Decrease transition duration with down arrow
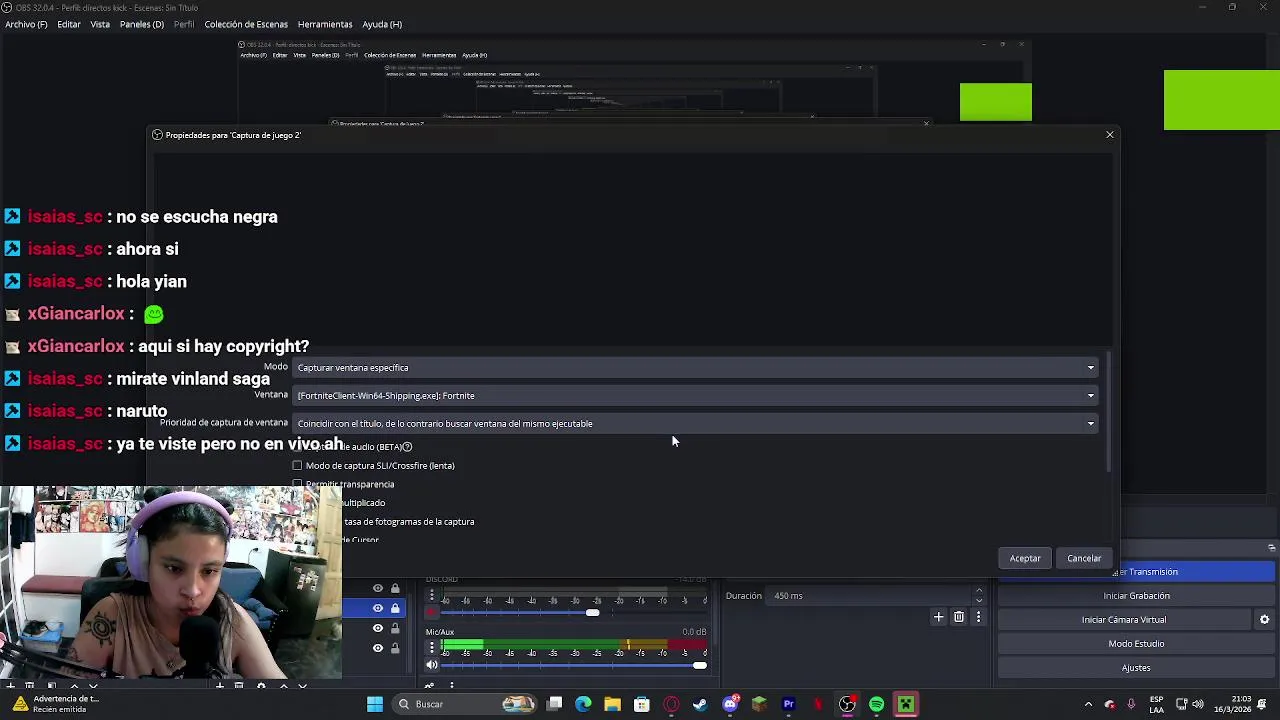1280x720 pixels. [x=979, y=600]
